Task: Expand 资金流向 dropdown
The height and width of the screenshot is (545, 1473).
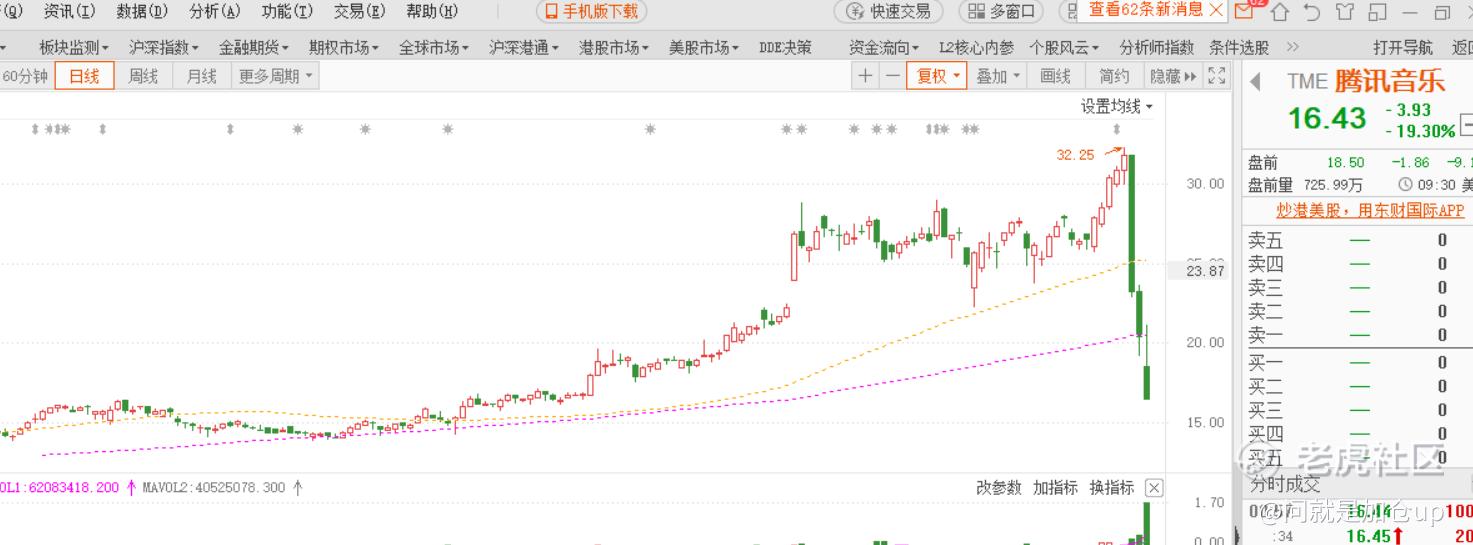Action: pyautogui.click(x=884, y=47)
